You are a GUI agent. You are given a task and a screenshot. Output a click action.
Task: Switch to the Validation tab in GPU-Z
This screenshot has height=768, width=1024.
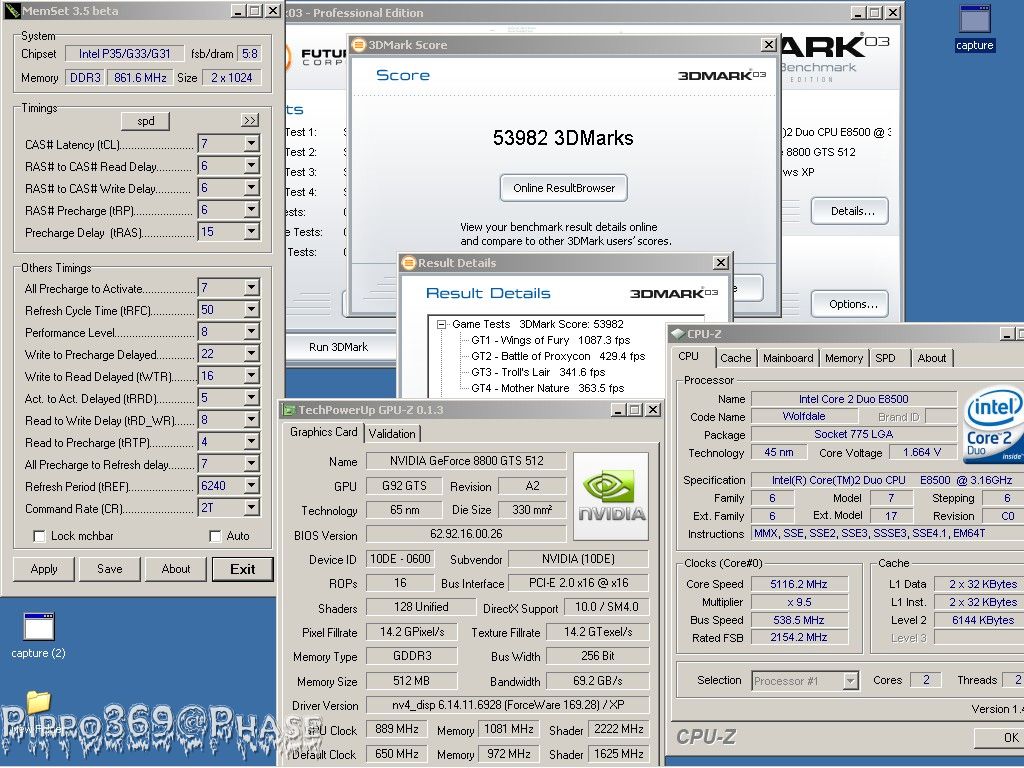click(392, 434)
